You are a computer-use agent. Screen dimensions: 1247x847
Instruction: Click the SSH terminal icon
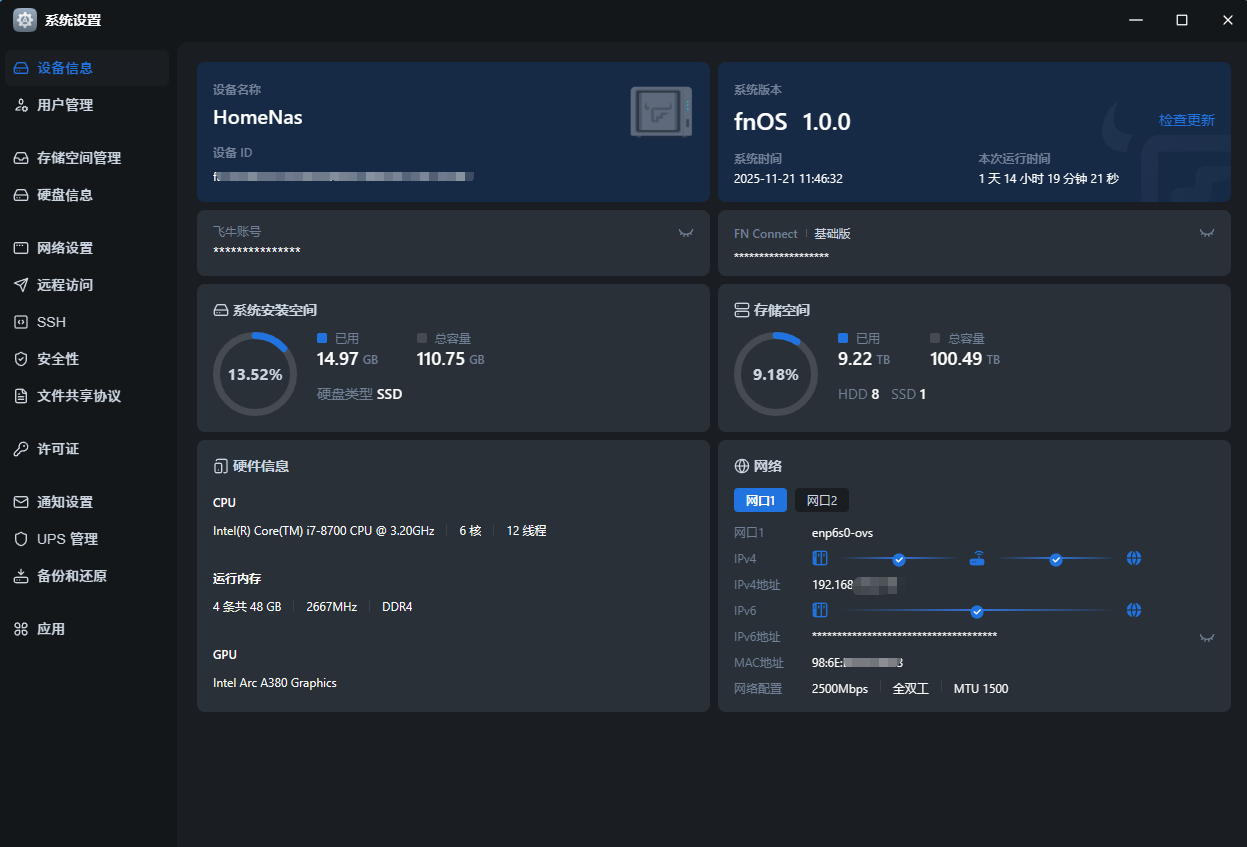pyautogui.click(x=21, y=323)
